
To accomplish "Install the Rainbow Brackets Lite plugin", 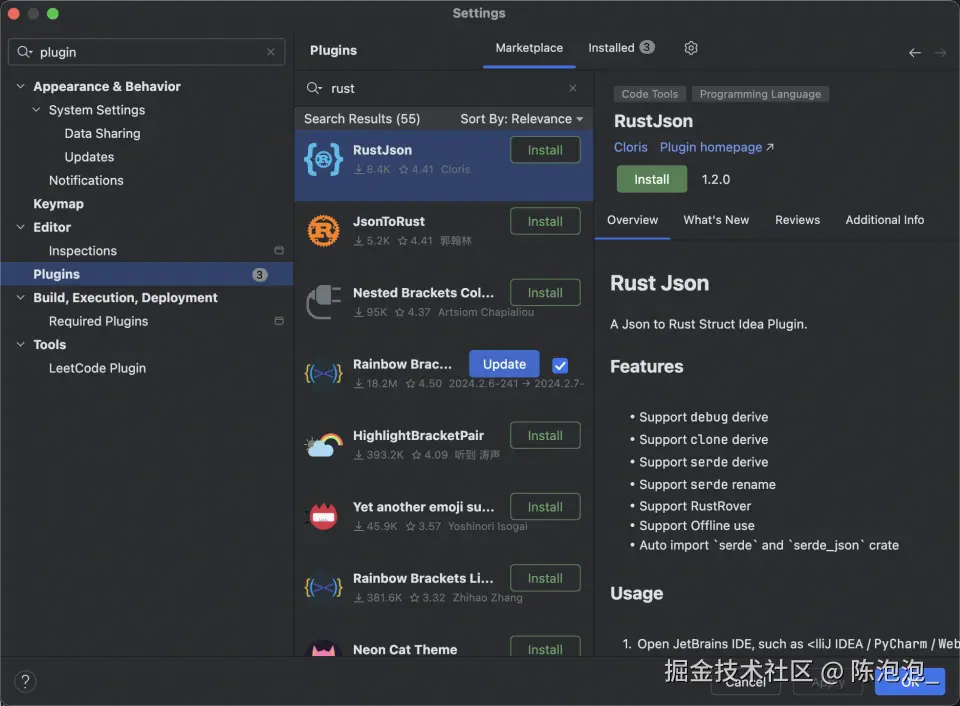I will [x=545, y=578].
